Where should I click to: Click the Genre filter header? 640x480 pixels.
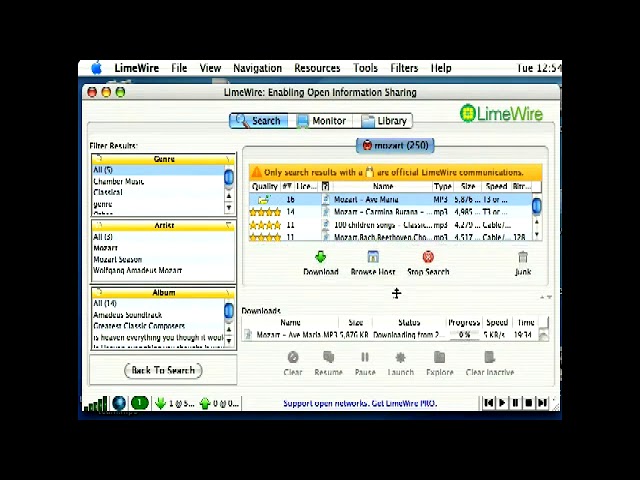[x=164, y=159]
